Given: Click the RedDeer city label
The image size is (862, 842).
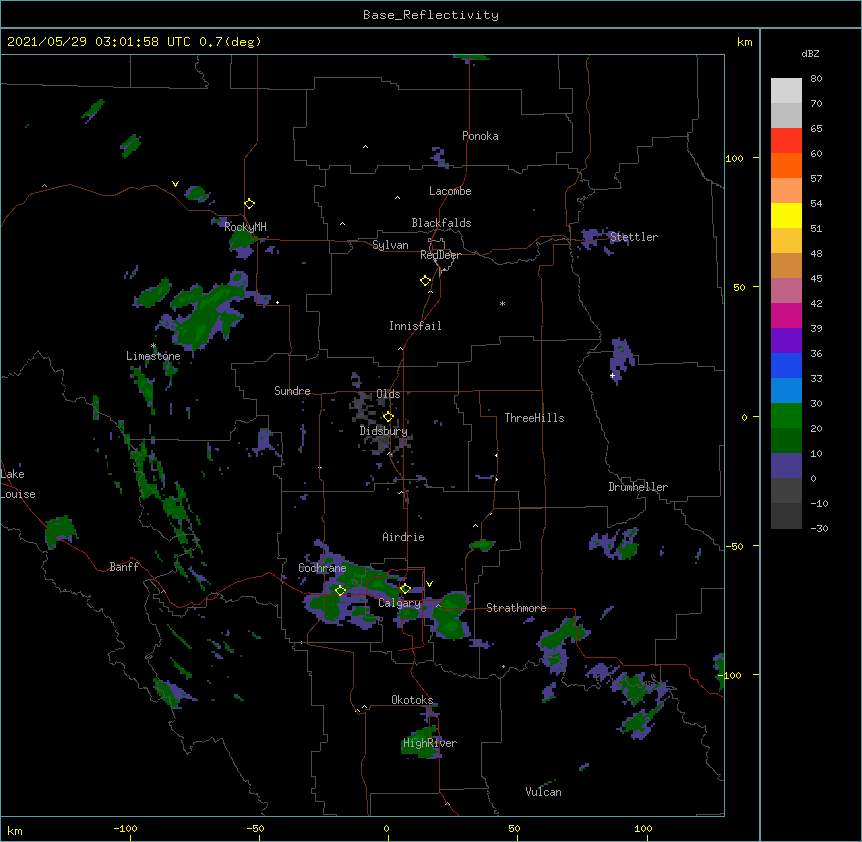Looking at the screenshot, I should pos(440,255).
